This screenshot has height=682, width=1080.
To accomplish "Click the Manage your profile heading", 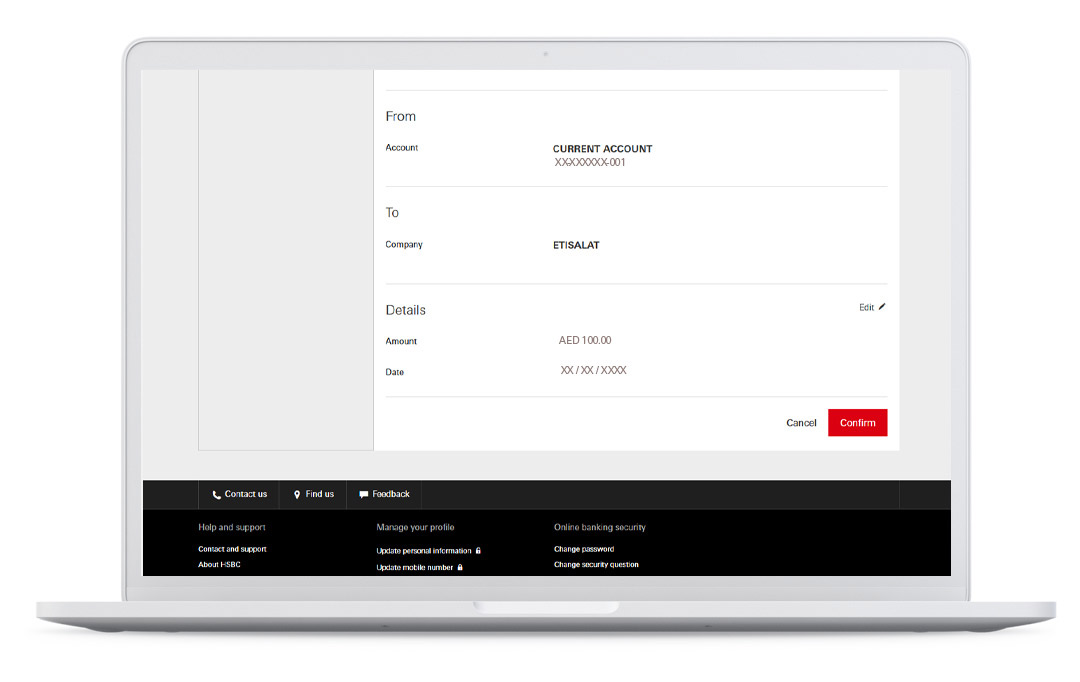I will [415, 527].
